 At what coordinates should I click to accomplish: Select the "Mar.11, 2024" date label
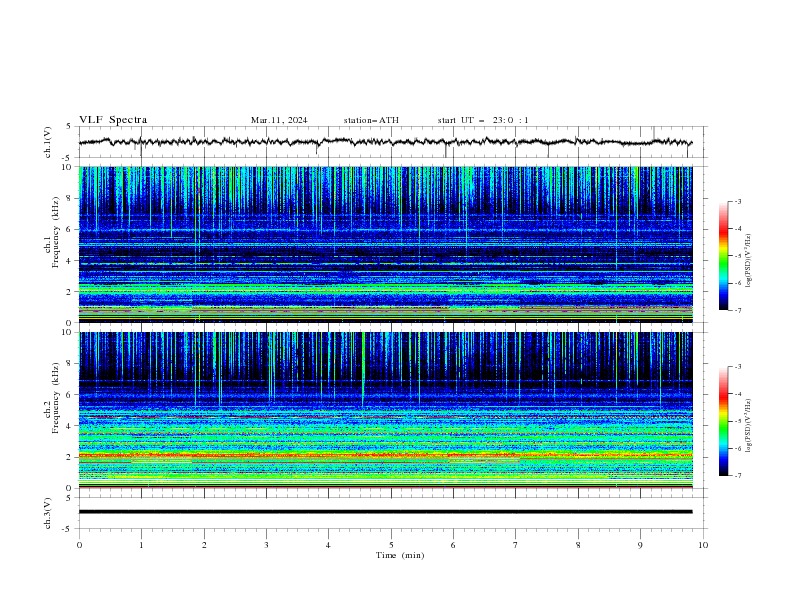279,120
